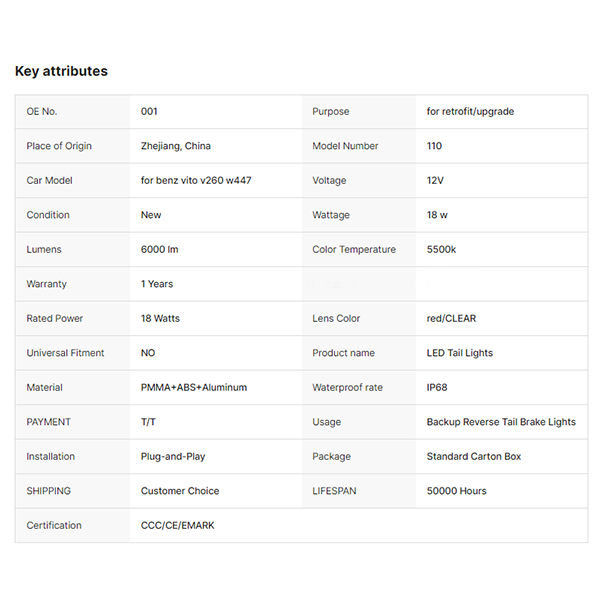The height and width of the screenshot is (600, 600).
Task: Click the 1 Years warranty value
Action: (x=157, y=284)
